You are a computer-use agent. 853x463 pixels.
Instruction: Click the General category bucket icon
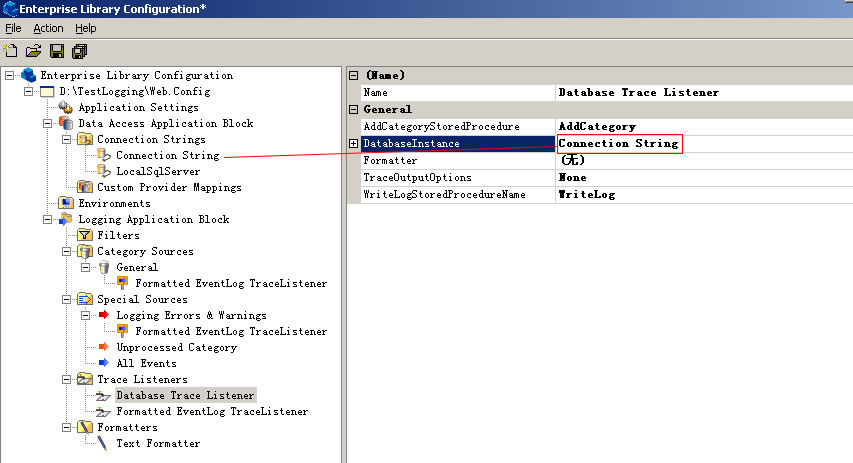[104, 267]
